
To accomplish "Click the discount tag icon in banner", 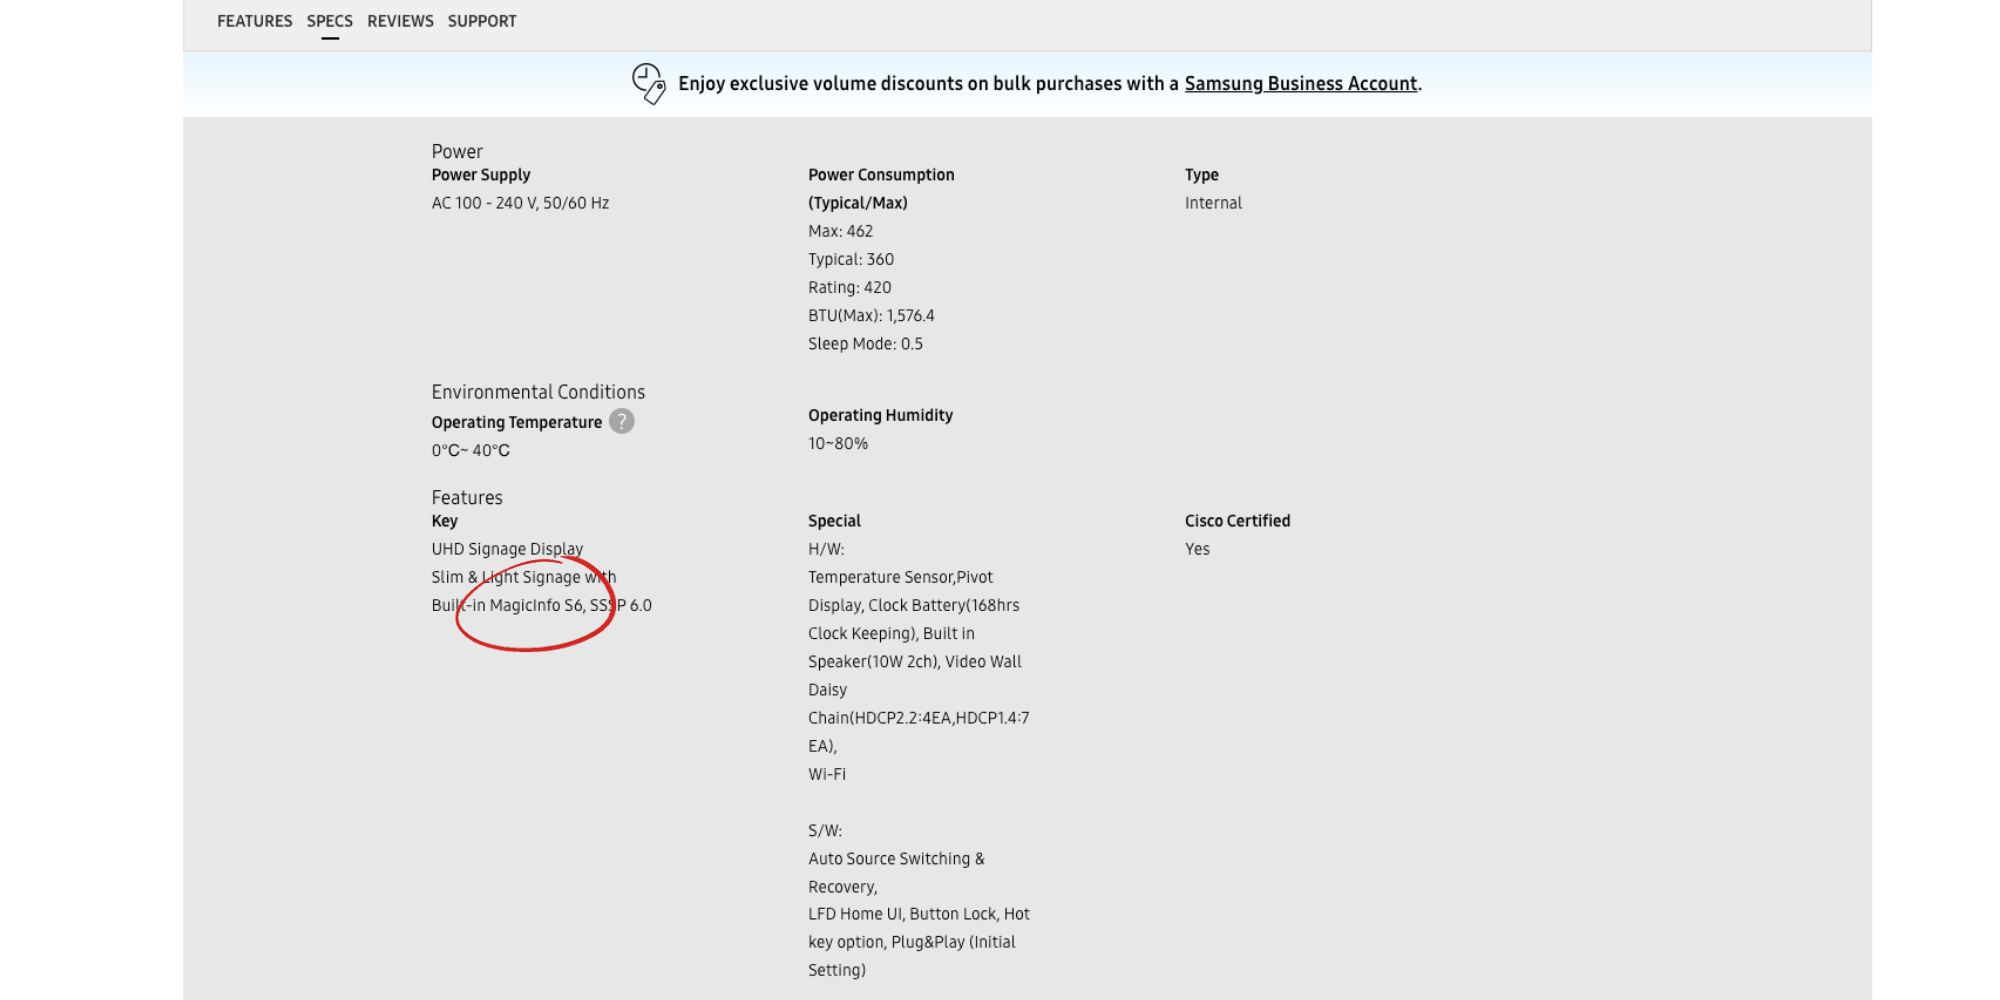I will pos(648,84).
